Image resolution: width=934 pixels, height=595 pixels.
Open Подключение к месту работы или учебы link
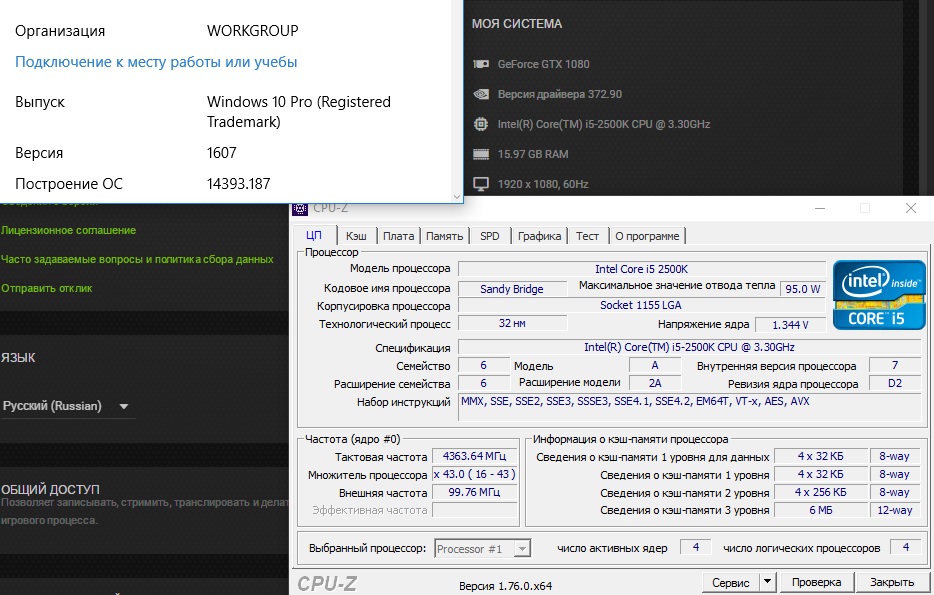156,62
